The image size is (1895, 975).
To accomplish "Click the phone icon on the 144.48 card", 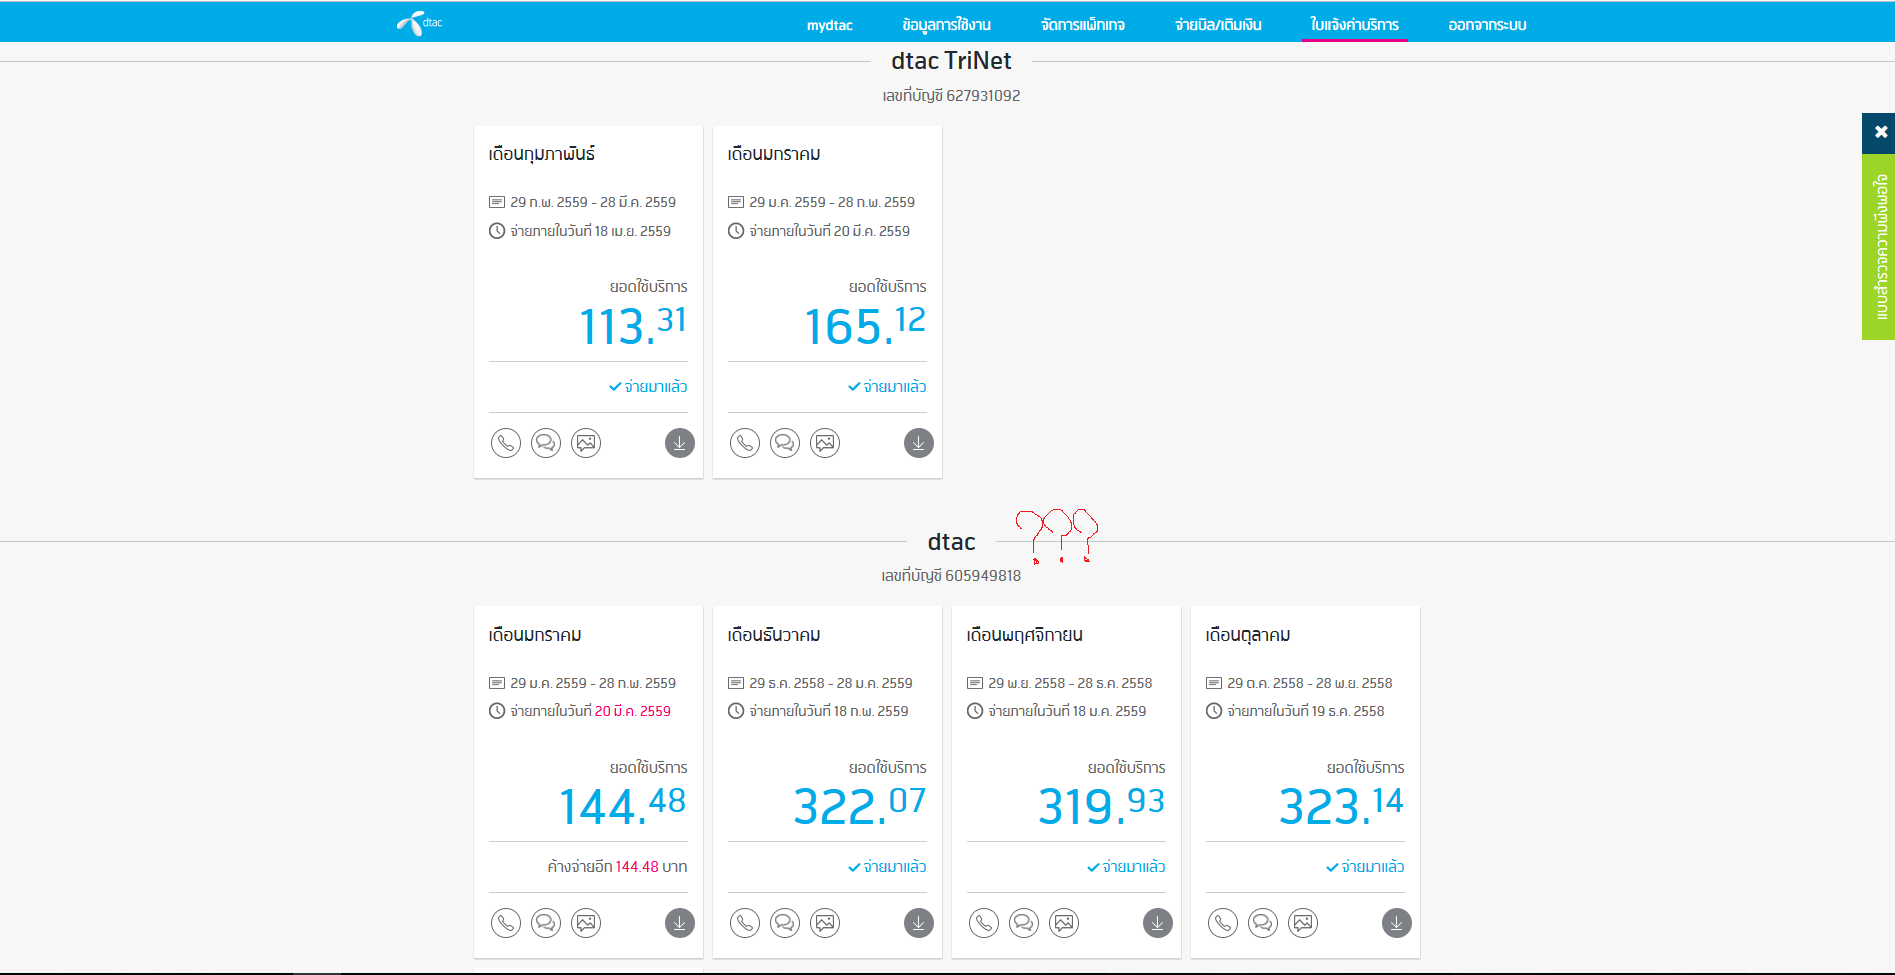I will click(506, 923).
